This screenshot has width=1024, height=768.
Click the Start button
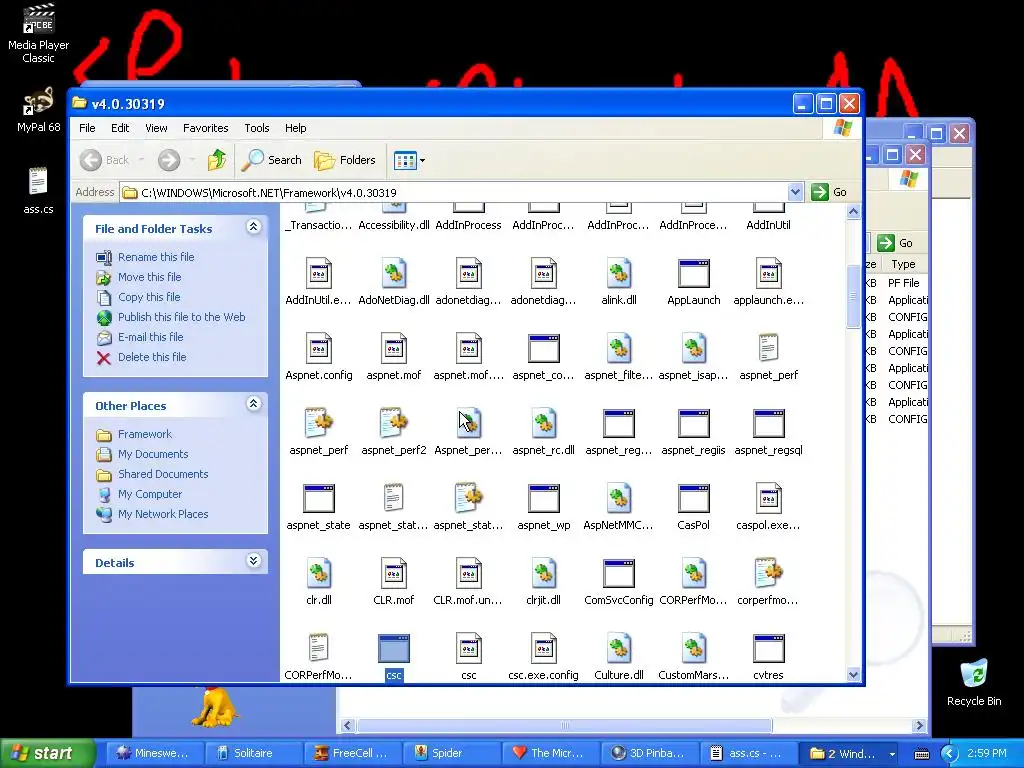pyautogui.click(x=48, y=753)
